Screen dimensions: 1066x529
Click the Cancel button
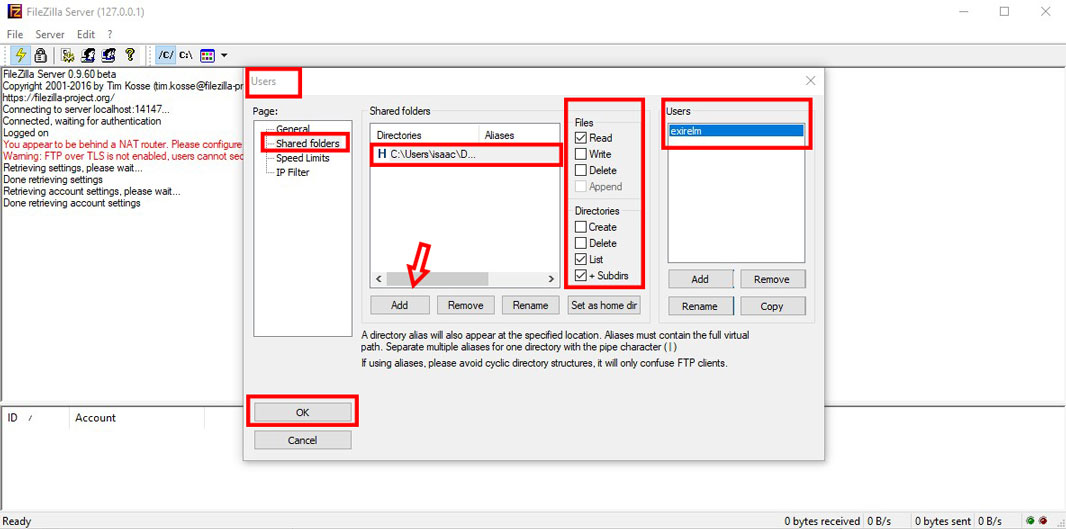pos(303,440)
